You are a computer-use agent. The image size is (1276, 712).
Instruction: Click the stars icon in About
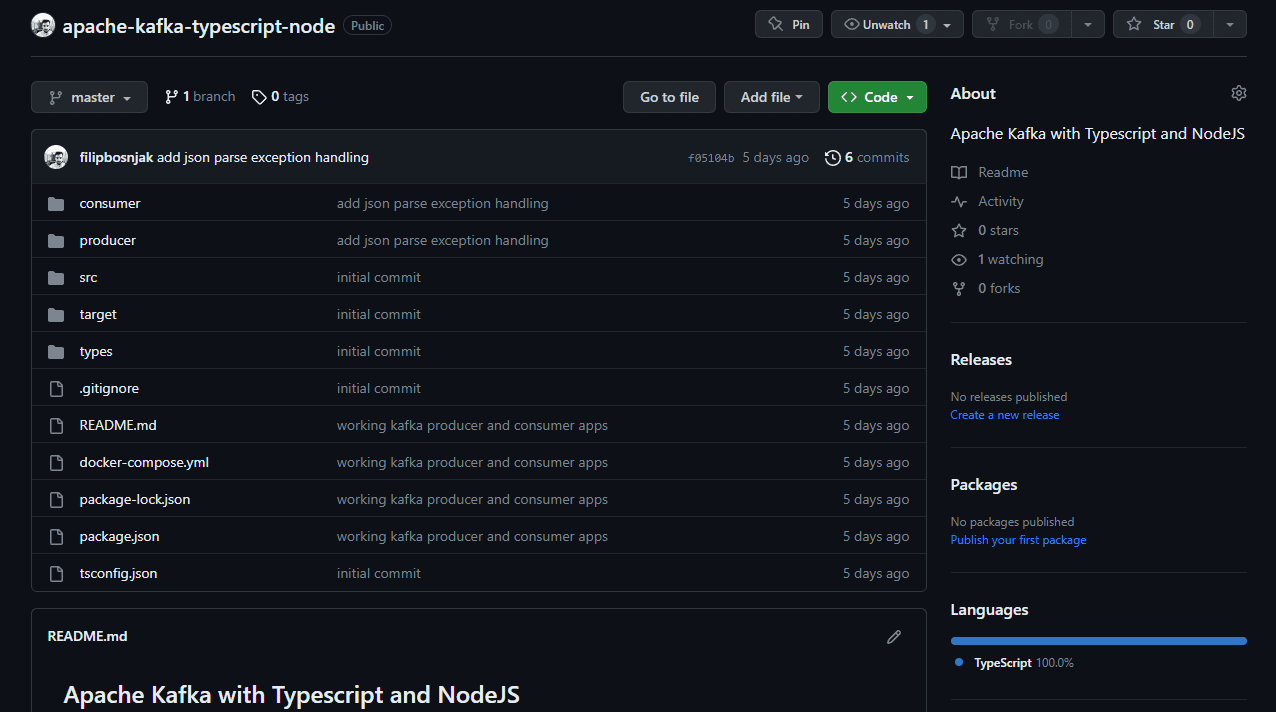959,231
